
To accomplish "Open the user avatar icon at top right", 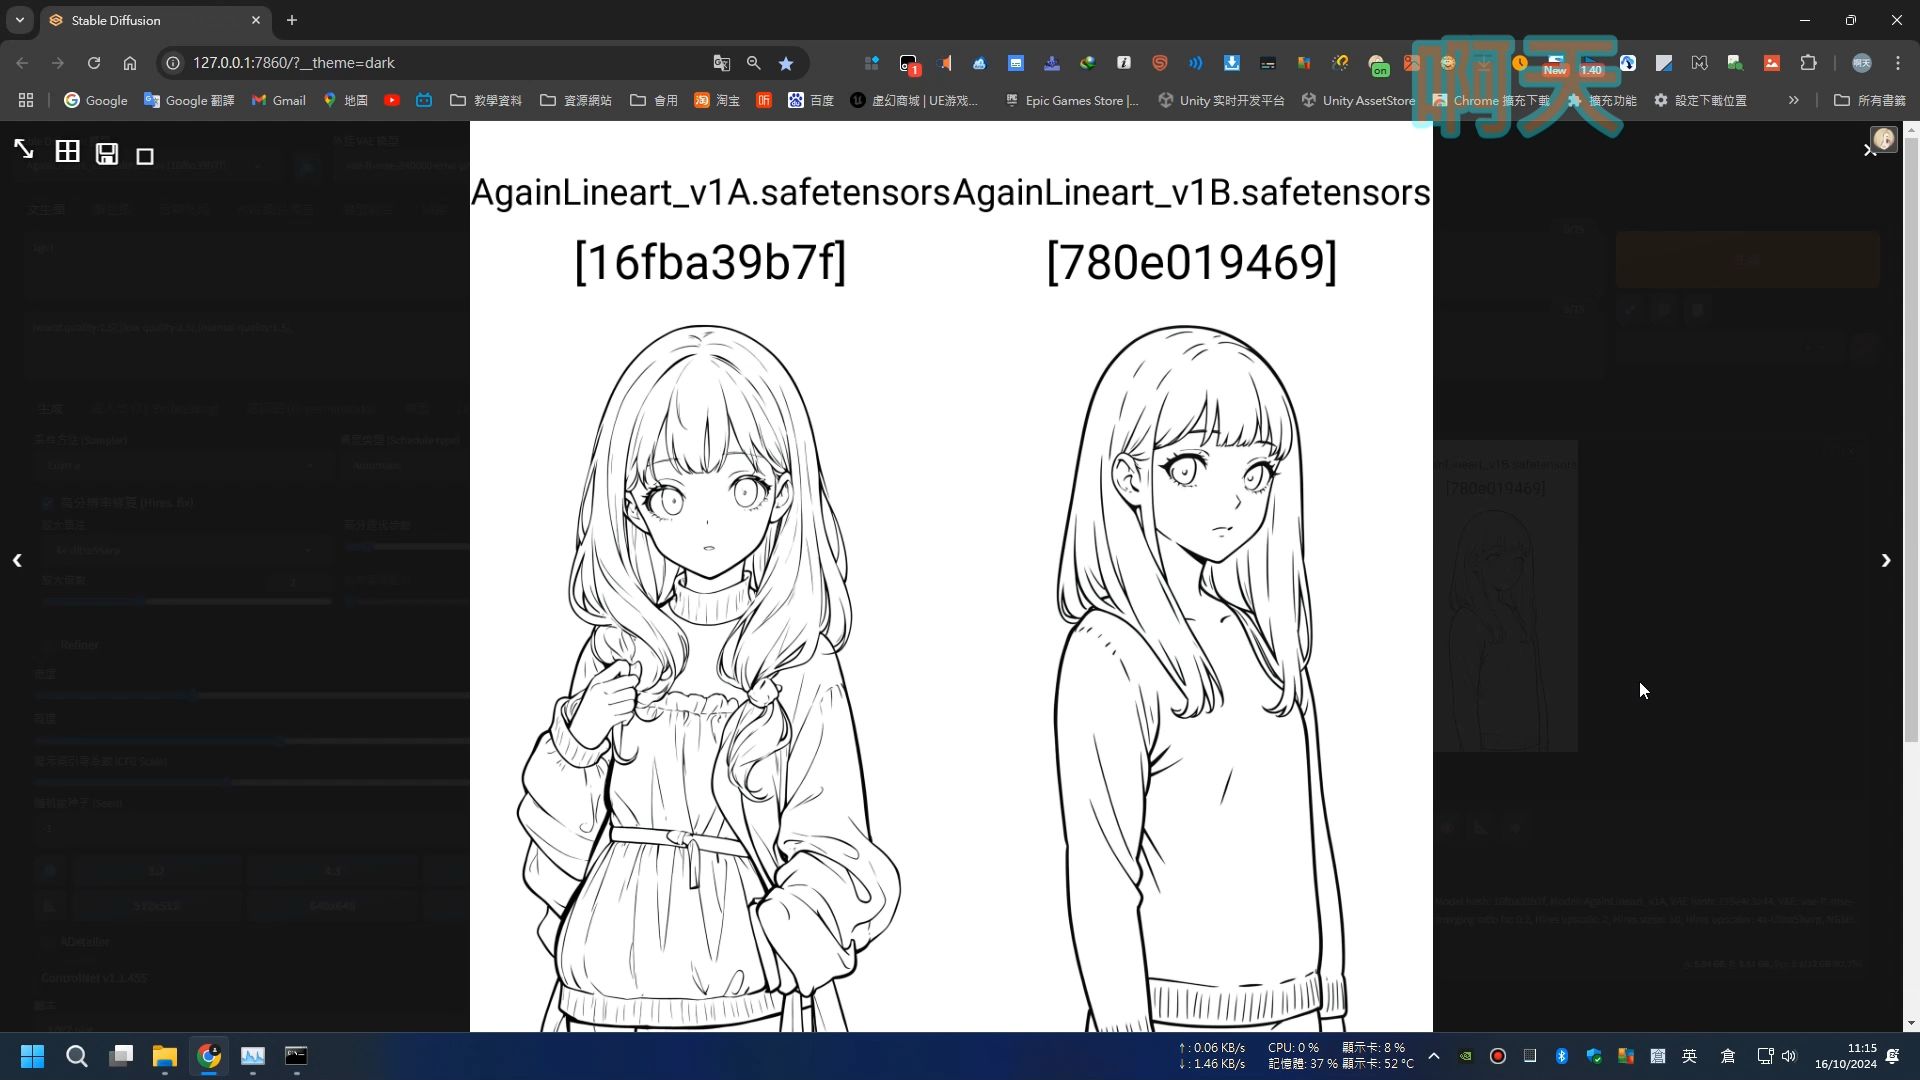I will [1884, 139].
